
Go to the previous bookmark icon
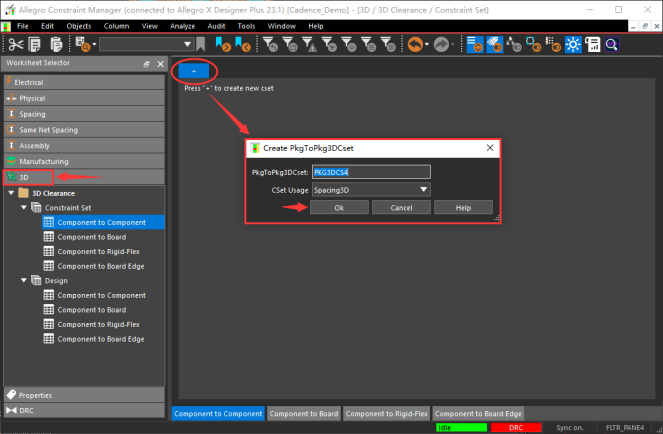point(243,44)
